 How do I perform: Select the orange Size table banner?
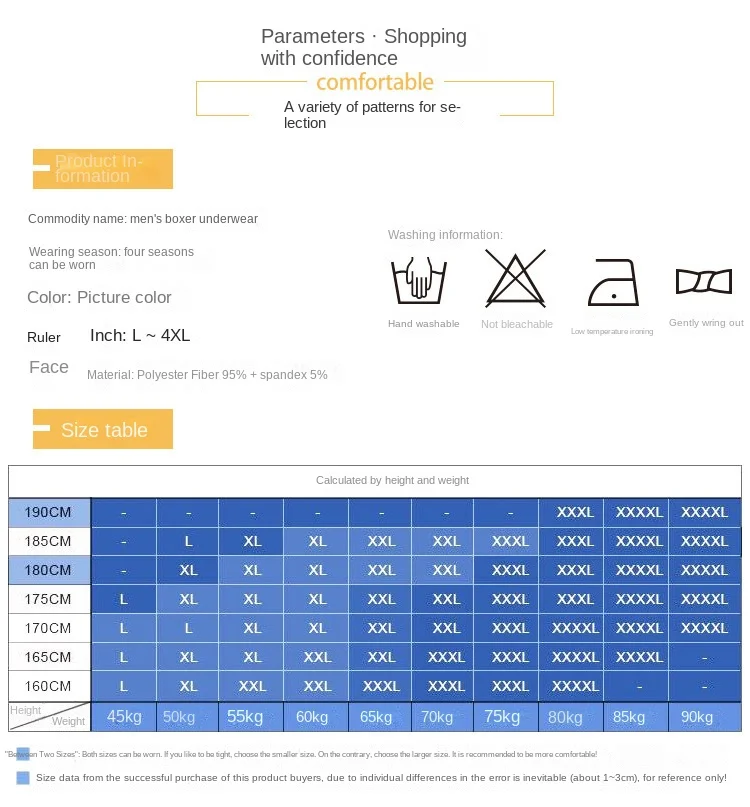tap(103, 429)
